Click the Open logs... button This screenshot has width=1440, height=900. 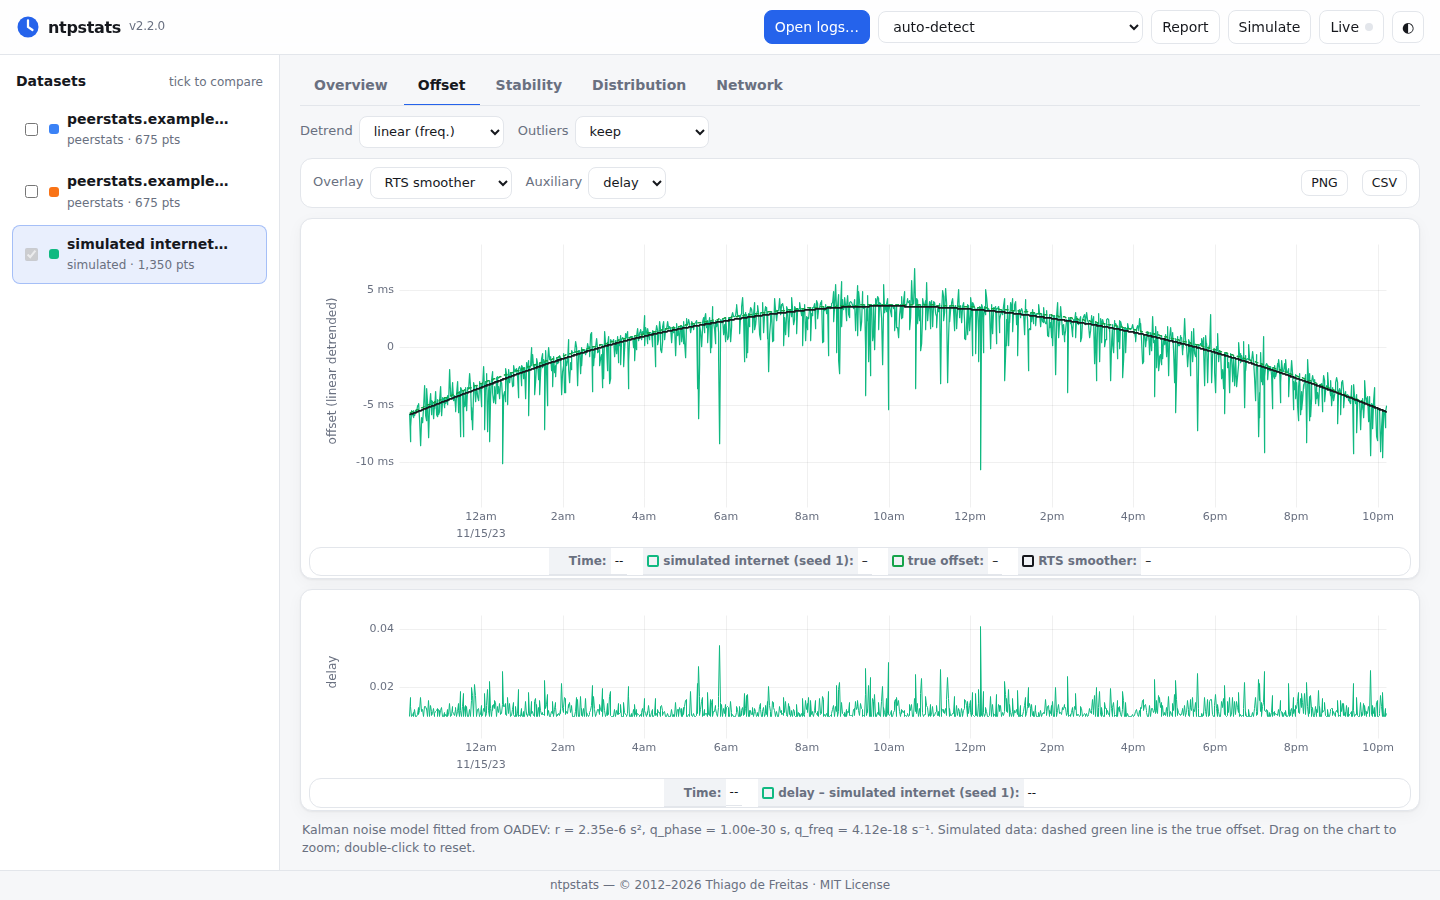817,27
